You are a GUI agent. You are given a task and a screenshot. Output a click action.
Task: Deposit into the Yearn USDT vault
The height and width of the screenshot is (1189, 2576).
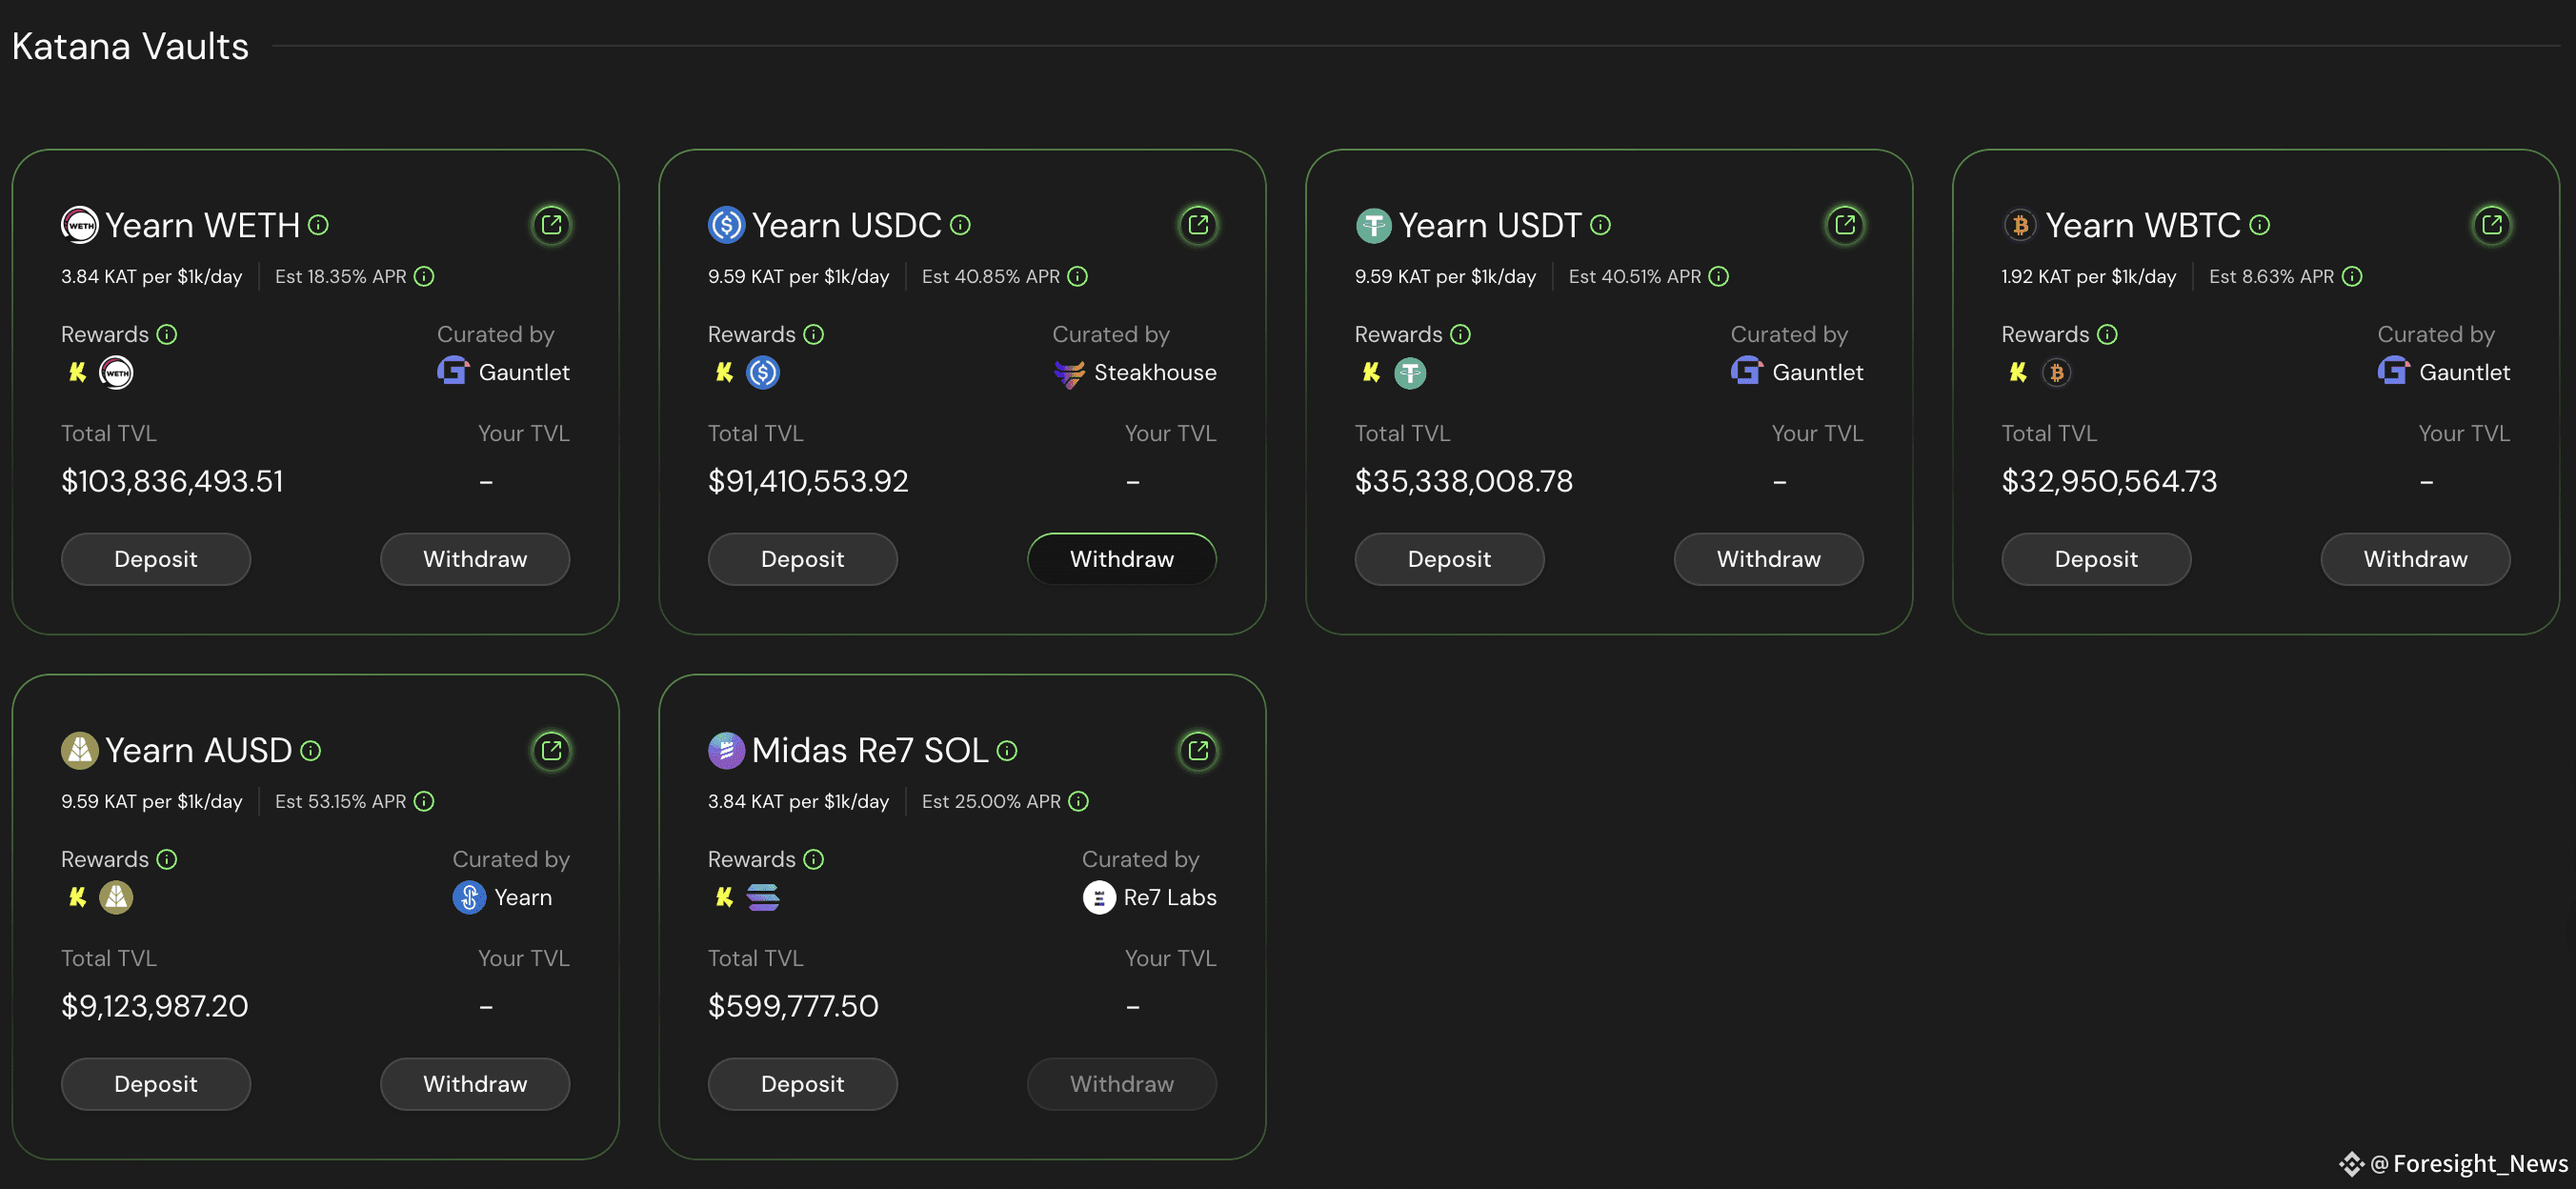[x=1449, y=559]
